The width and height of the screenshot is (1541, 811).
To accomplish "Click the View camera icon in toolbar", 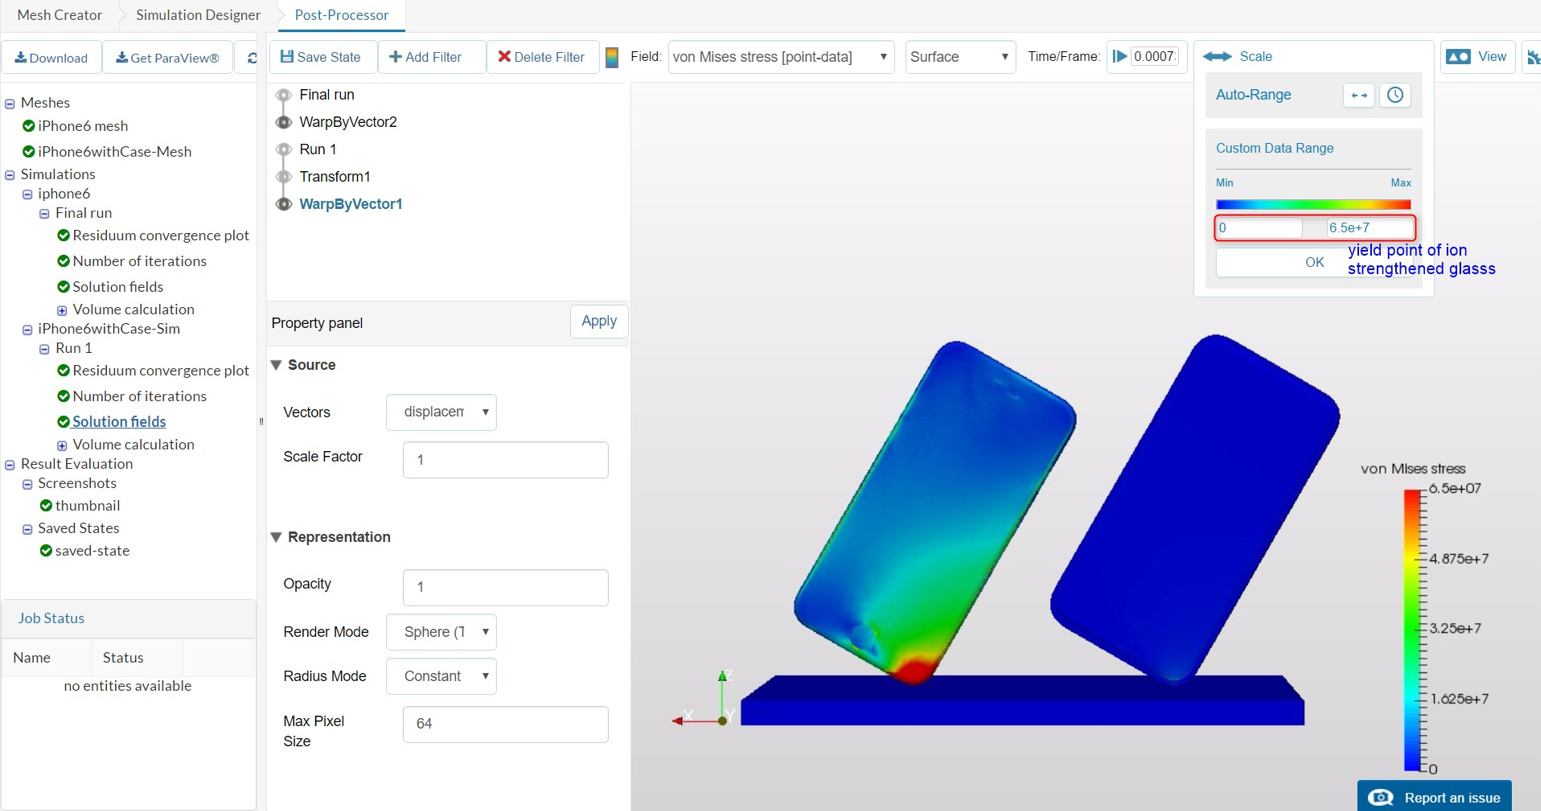I will (1458, 57).
